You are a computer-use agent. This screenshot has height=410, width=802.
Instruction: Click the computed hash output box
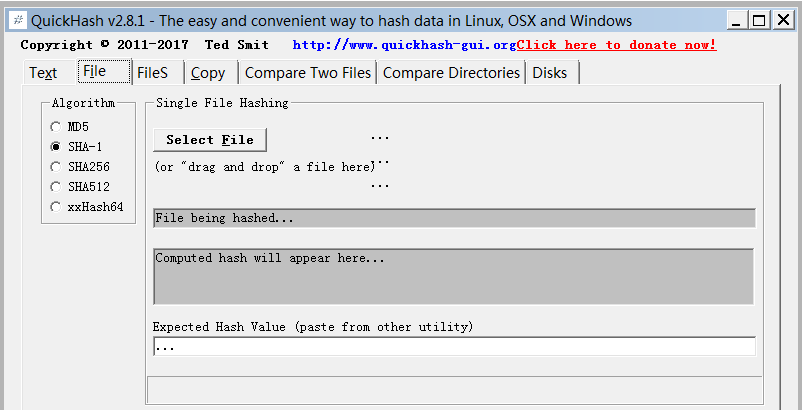point(454,277)
